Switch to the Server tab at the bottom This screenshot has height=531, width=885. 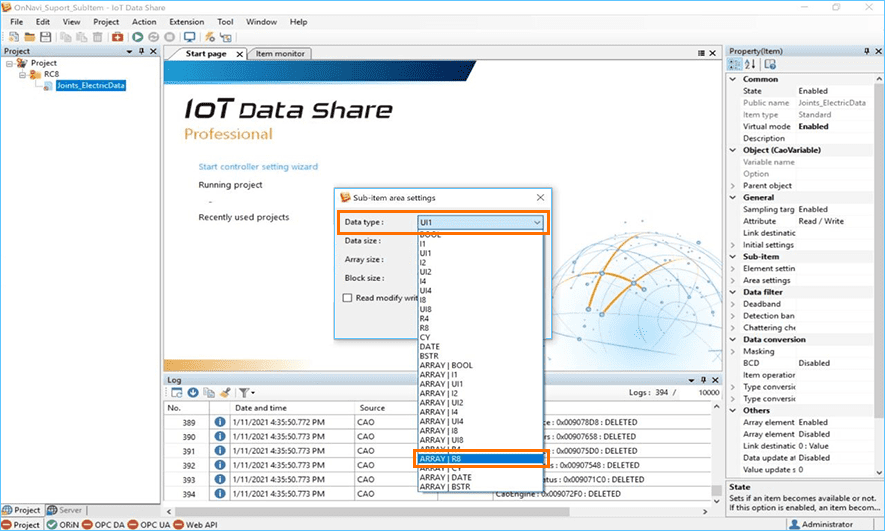click(65, 510)
